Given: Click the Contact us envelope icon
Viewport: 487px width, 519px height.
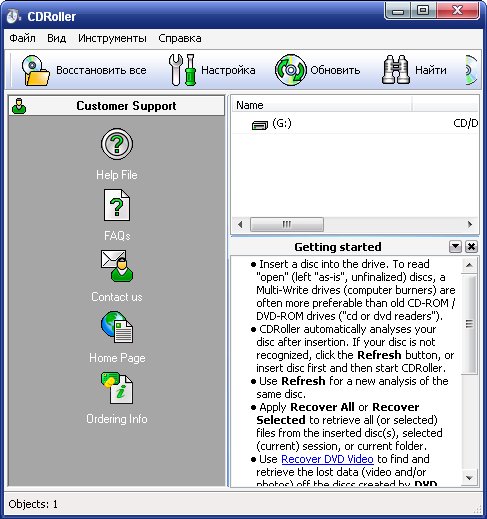Looking at the screenshot, I should 117,266.
